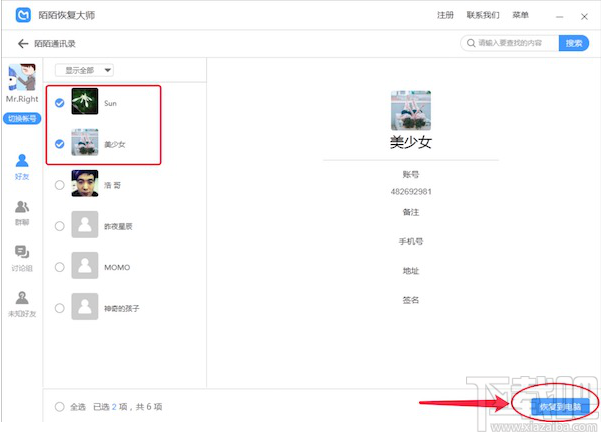Click the contact name 昨夜星辰
Screen dimensions: 606x437
click(x=118, y=226)
